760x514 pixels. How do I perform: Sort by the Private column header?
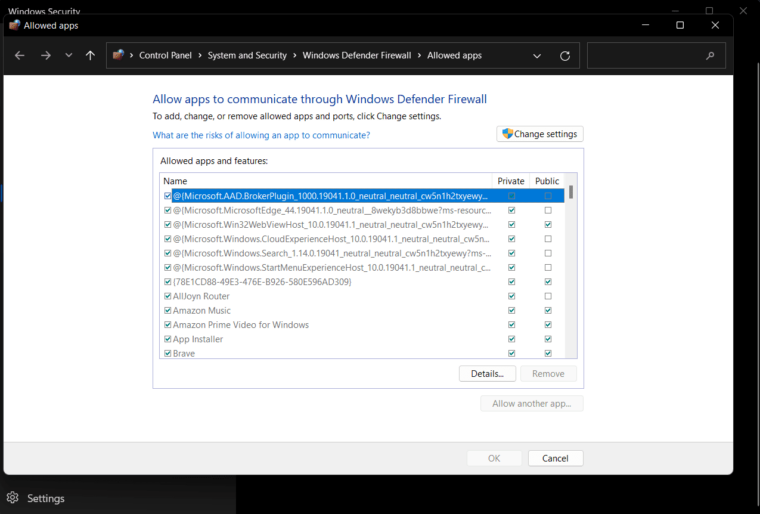tap(511, 181)
